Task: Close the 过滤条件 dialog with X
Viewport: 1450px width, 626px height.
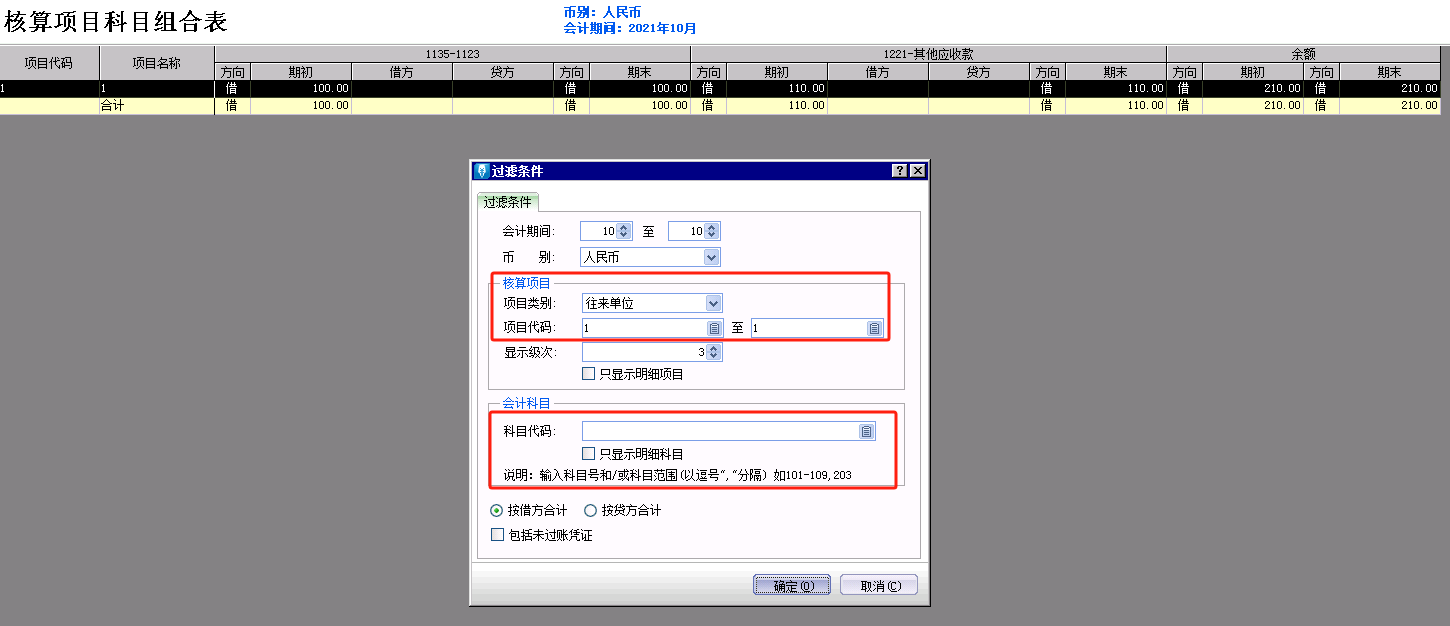Action: click(x=917, y=171)
